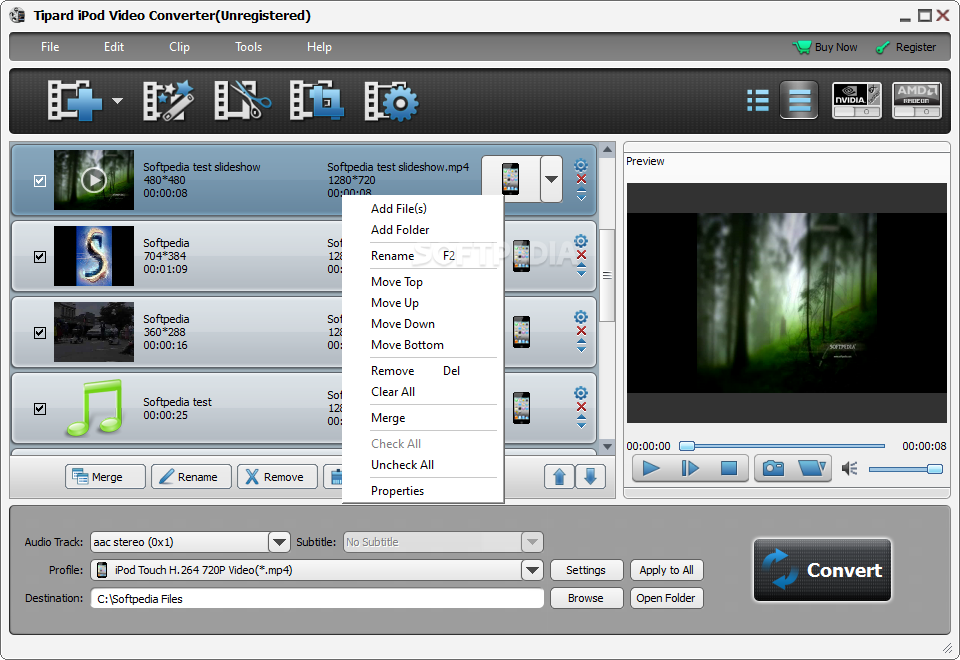Open the Add Video dropdown arrow
The image size is (960, 660).
point(117,101)
